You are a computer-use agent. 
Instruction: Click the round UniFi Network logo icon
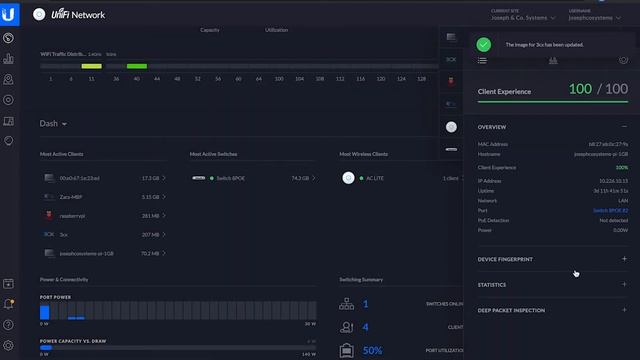pyautogui.click(x=39, y=15)
